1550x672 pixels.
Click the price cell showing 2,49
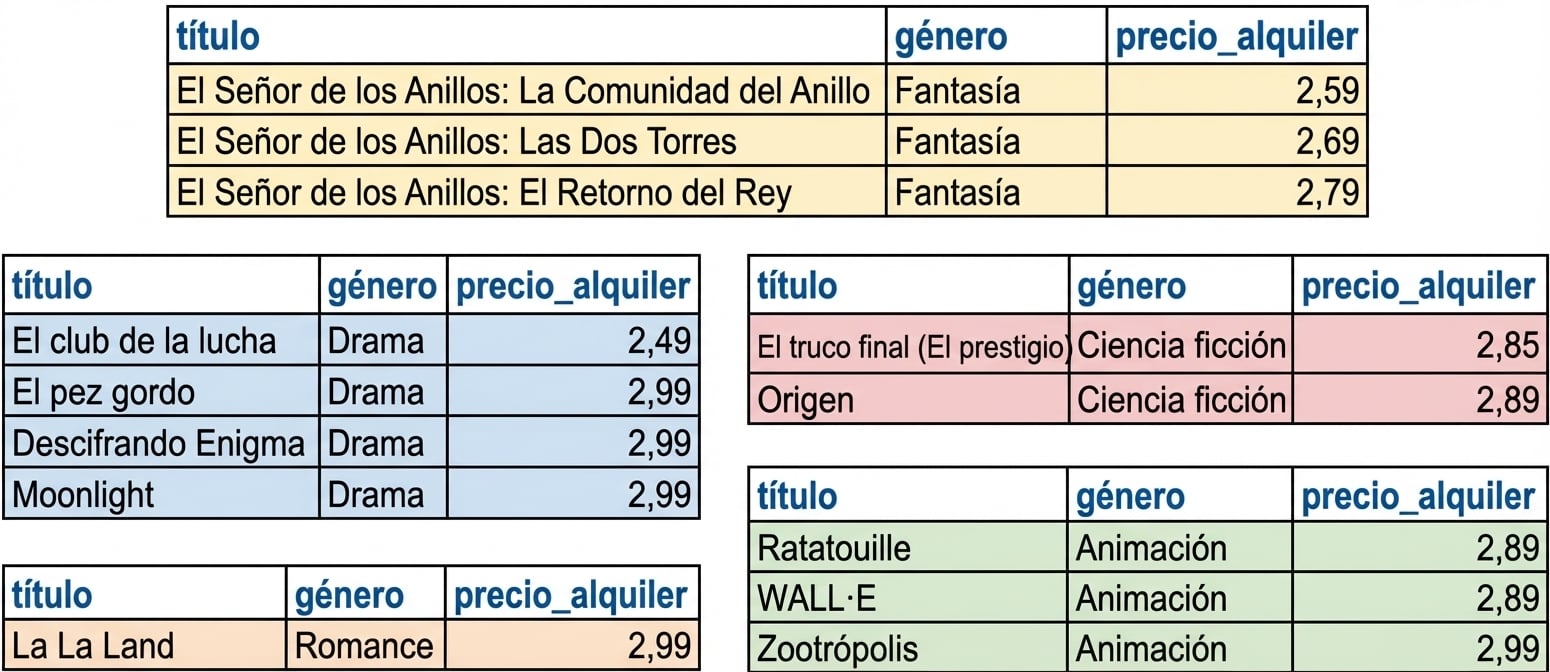click(x=572, y=340)
